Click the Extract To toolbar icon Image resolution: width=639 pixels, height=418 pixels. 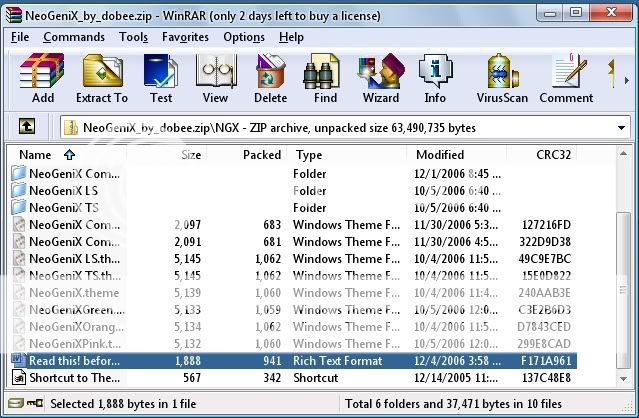click(x=102, y=78)
